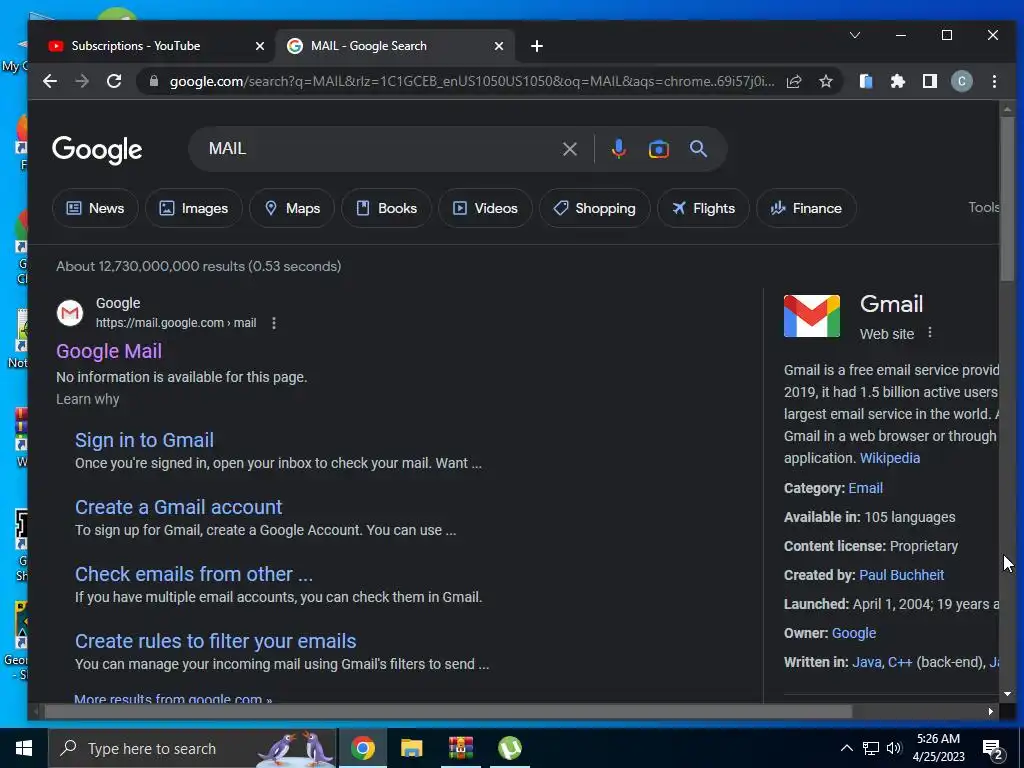
Task: Bookmark this page with the star
Action: 826,81
